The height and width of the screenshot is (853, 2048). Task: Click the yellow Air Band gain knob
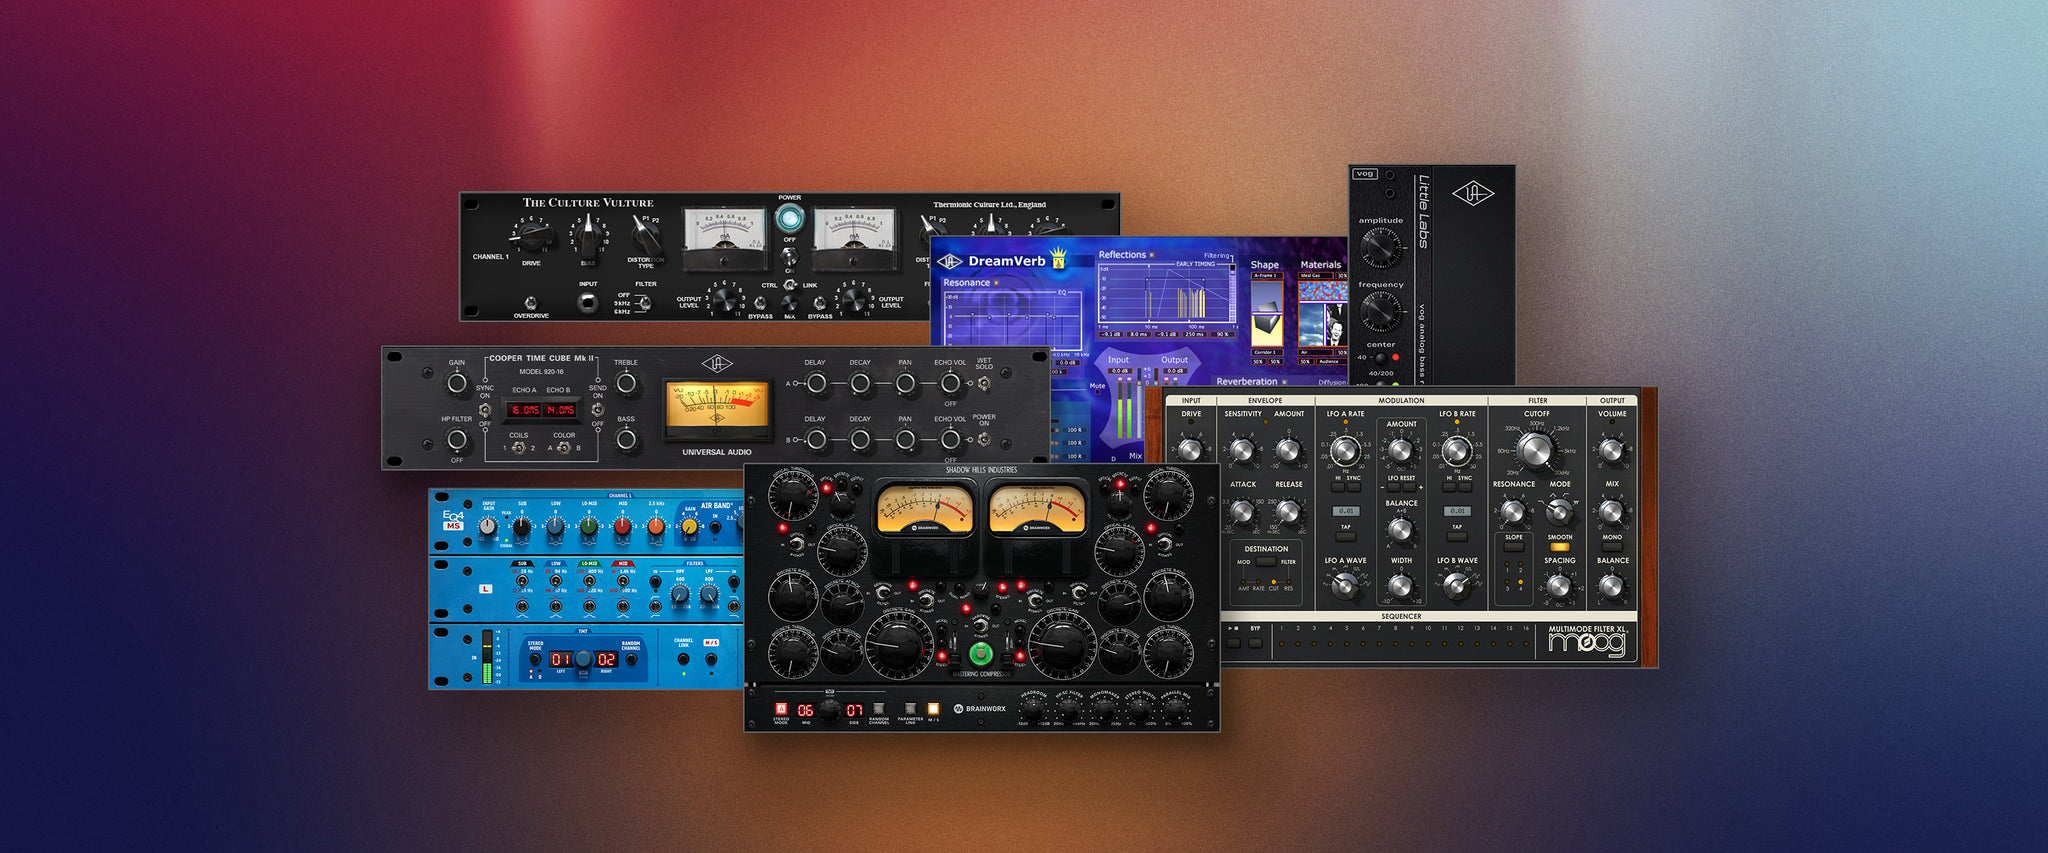point(689,526)
